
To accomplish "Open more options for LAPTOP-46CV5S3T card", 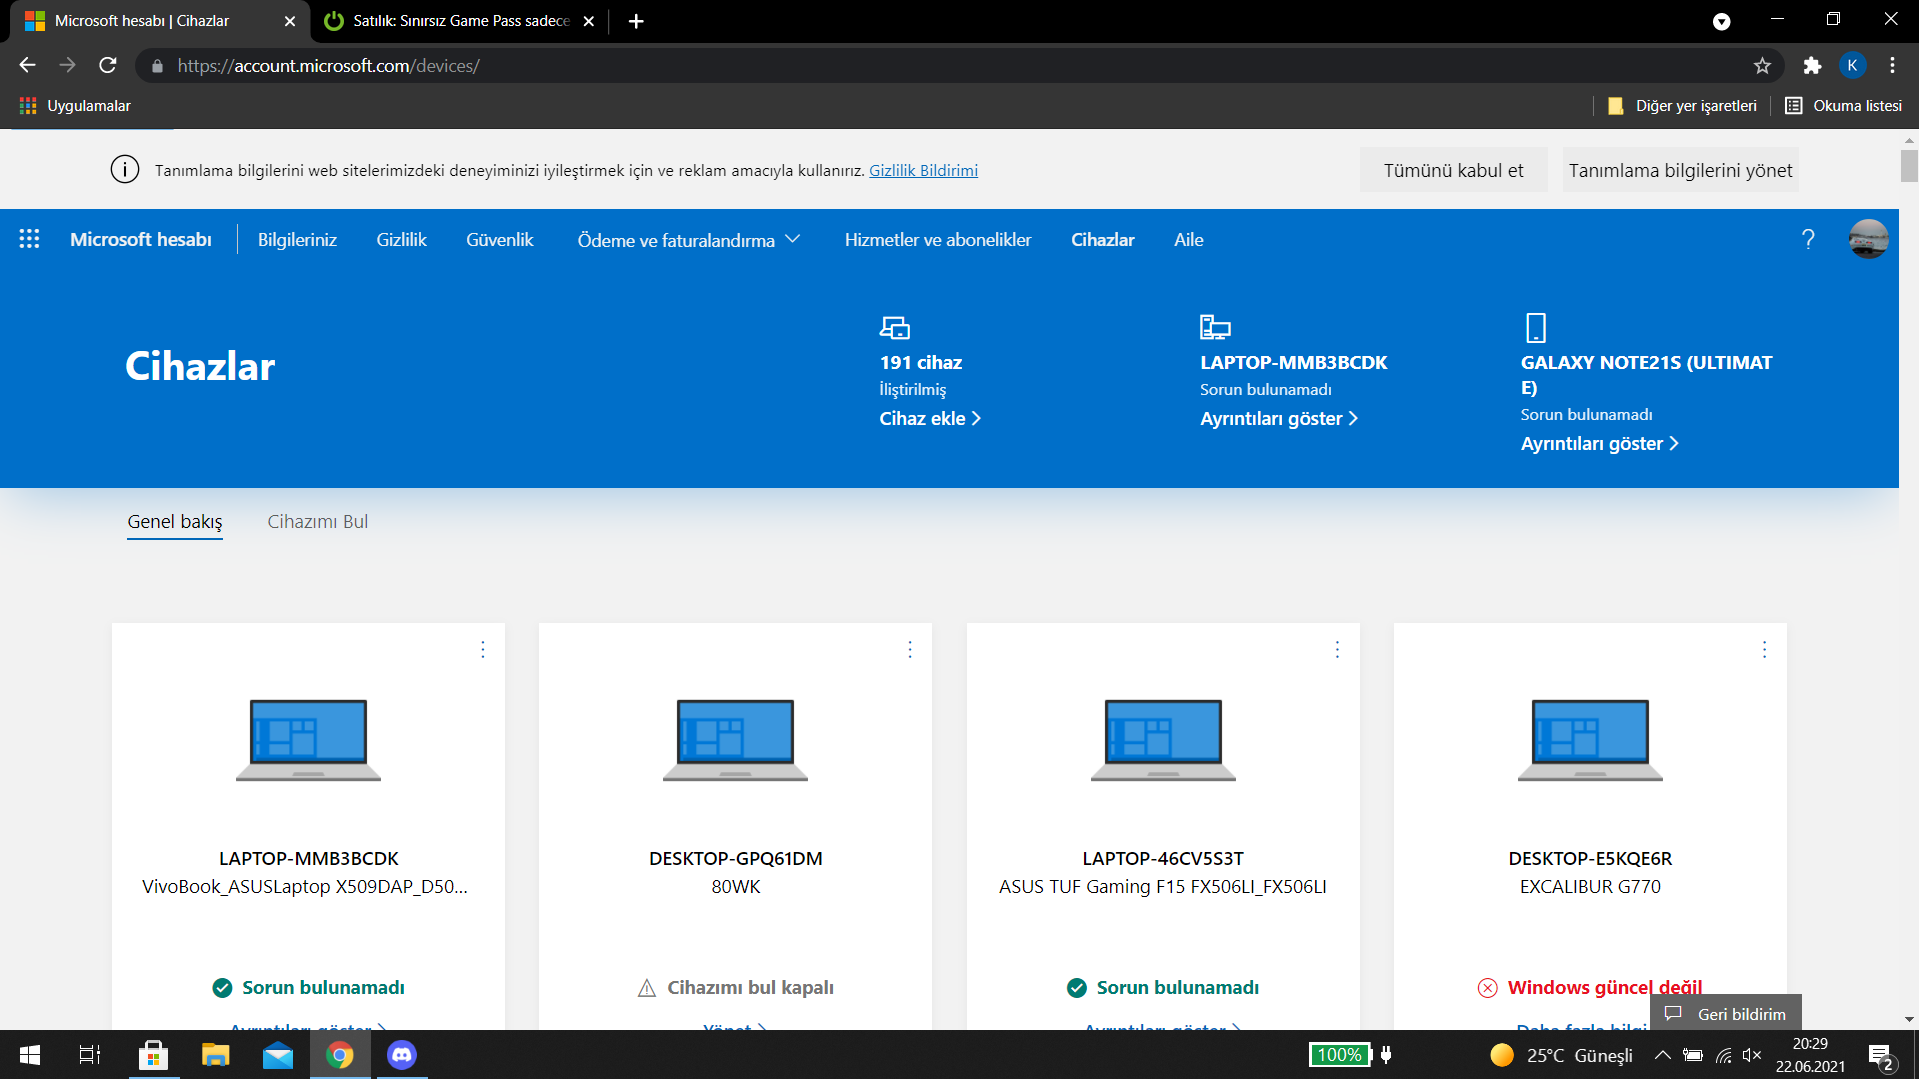I will (x=1337, y=650).
